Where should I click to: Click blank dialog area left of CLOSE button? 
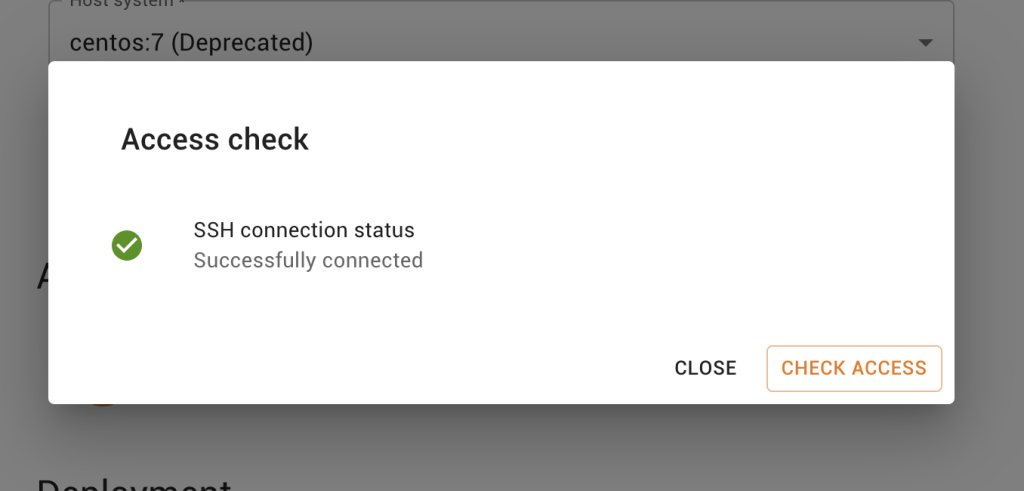[392, 368]
